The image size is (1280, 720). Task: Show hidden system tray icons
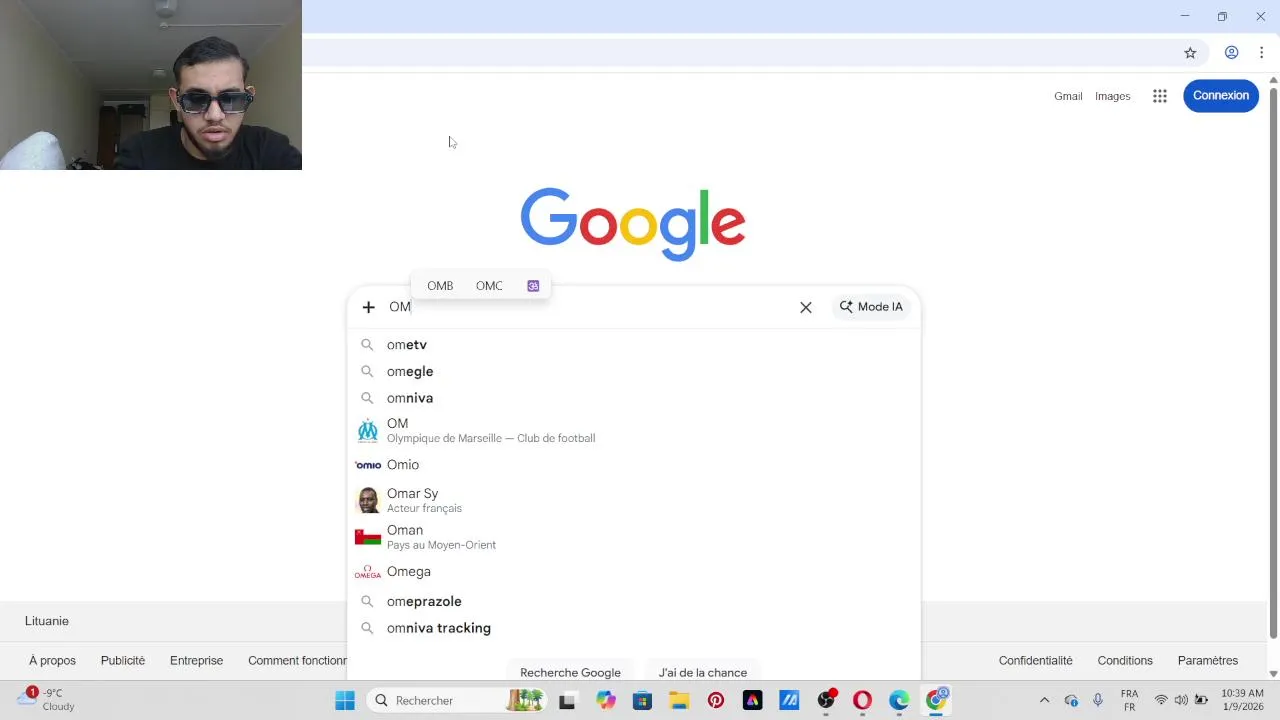point(1044,700)
